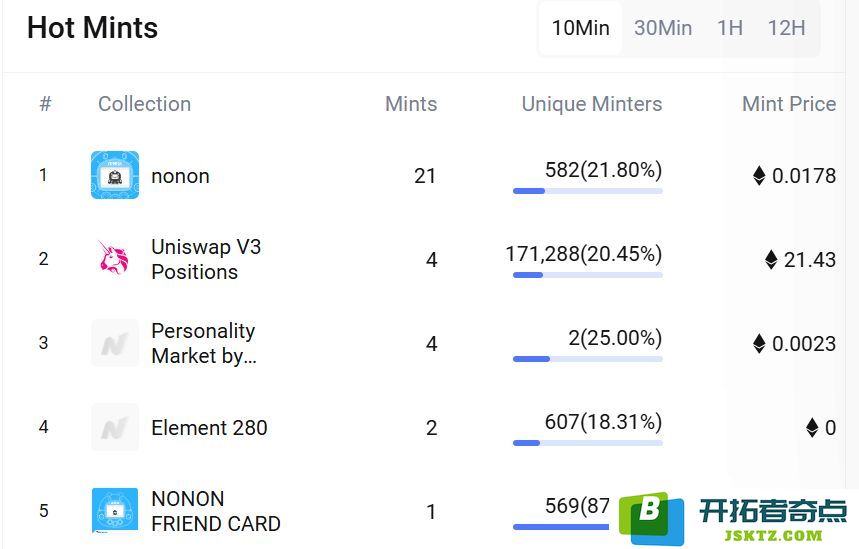
Task: Click the Unique Minters column header
Action: click(x=591, y=104)
